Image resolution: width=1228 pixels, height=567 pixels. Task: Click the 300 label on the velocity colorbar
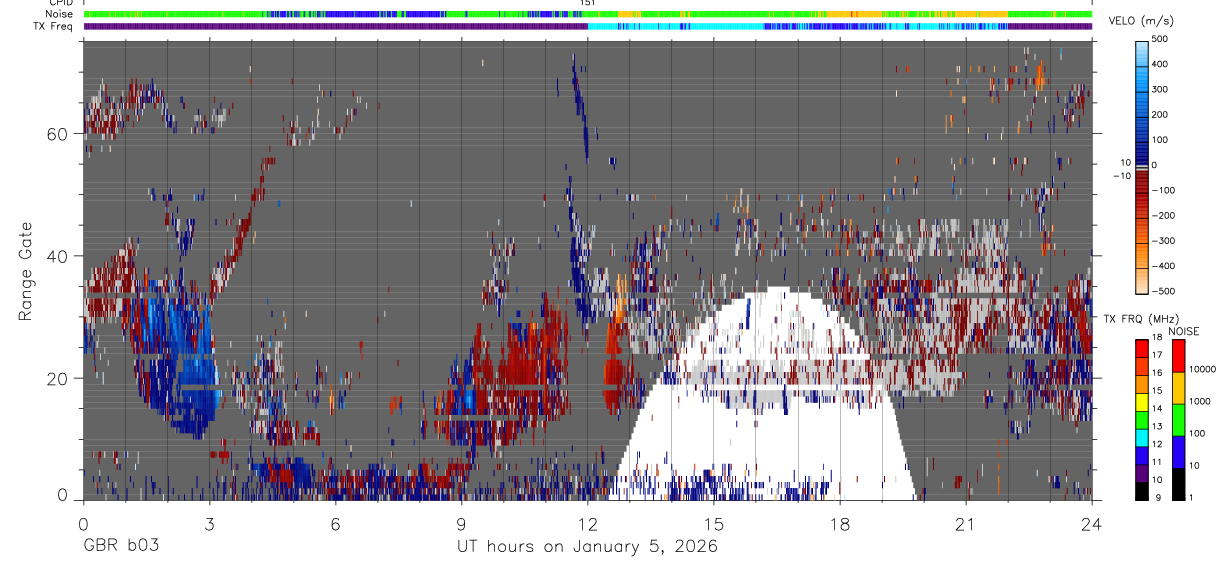(1160, 89)
